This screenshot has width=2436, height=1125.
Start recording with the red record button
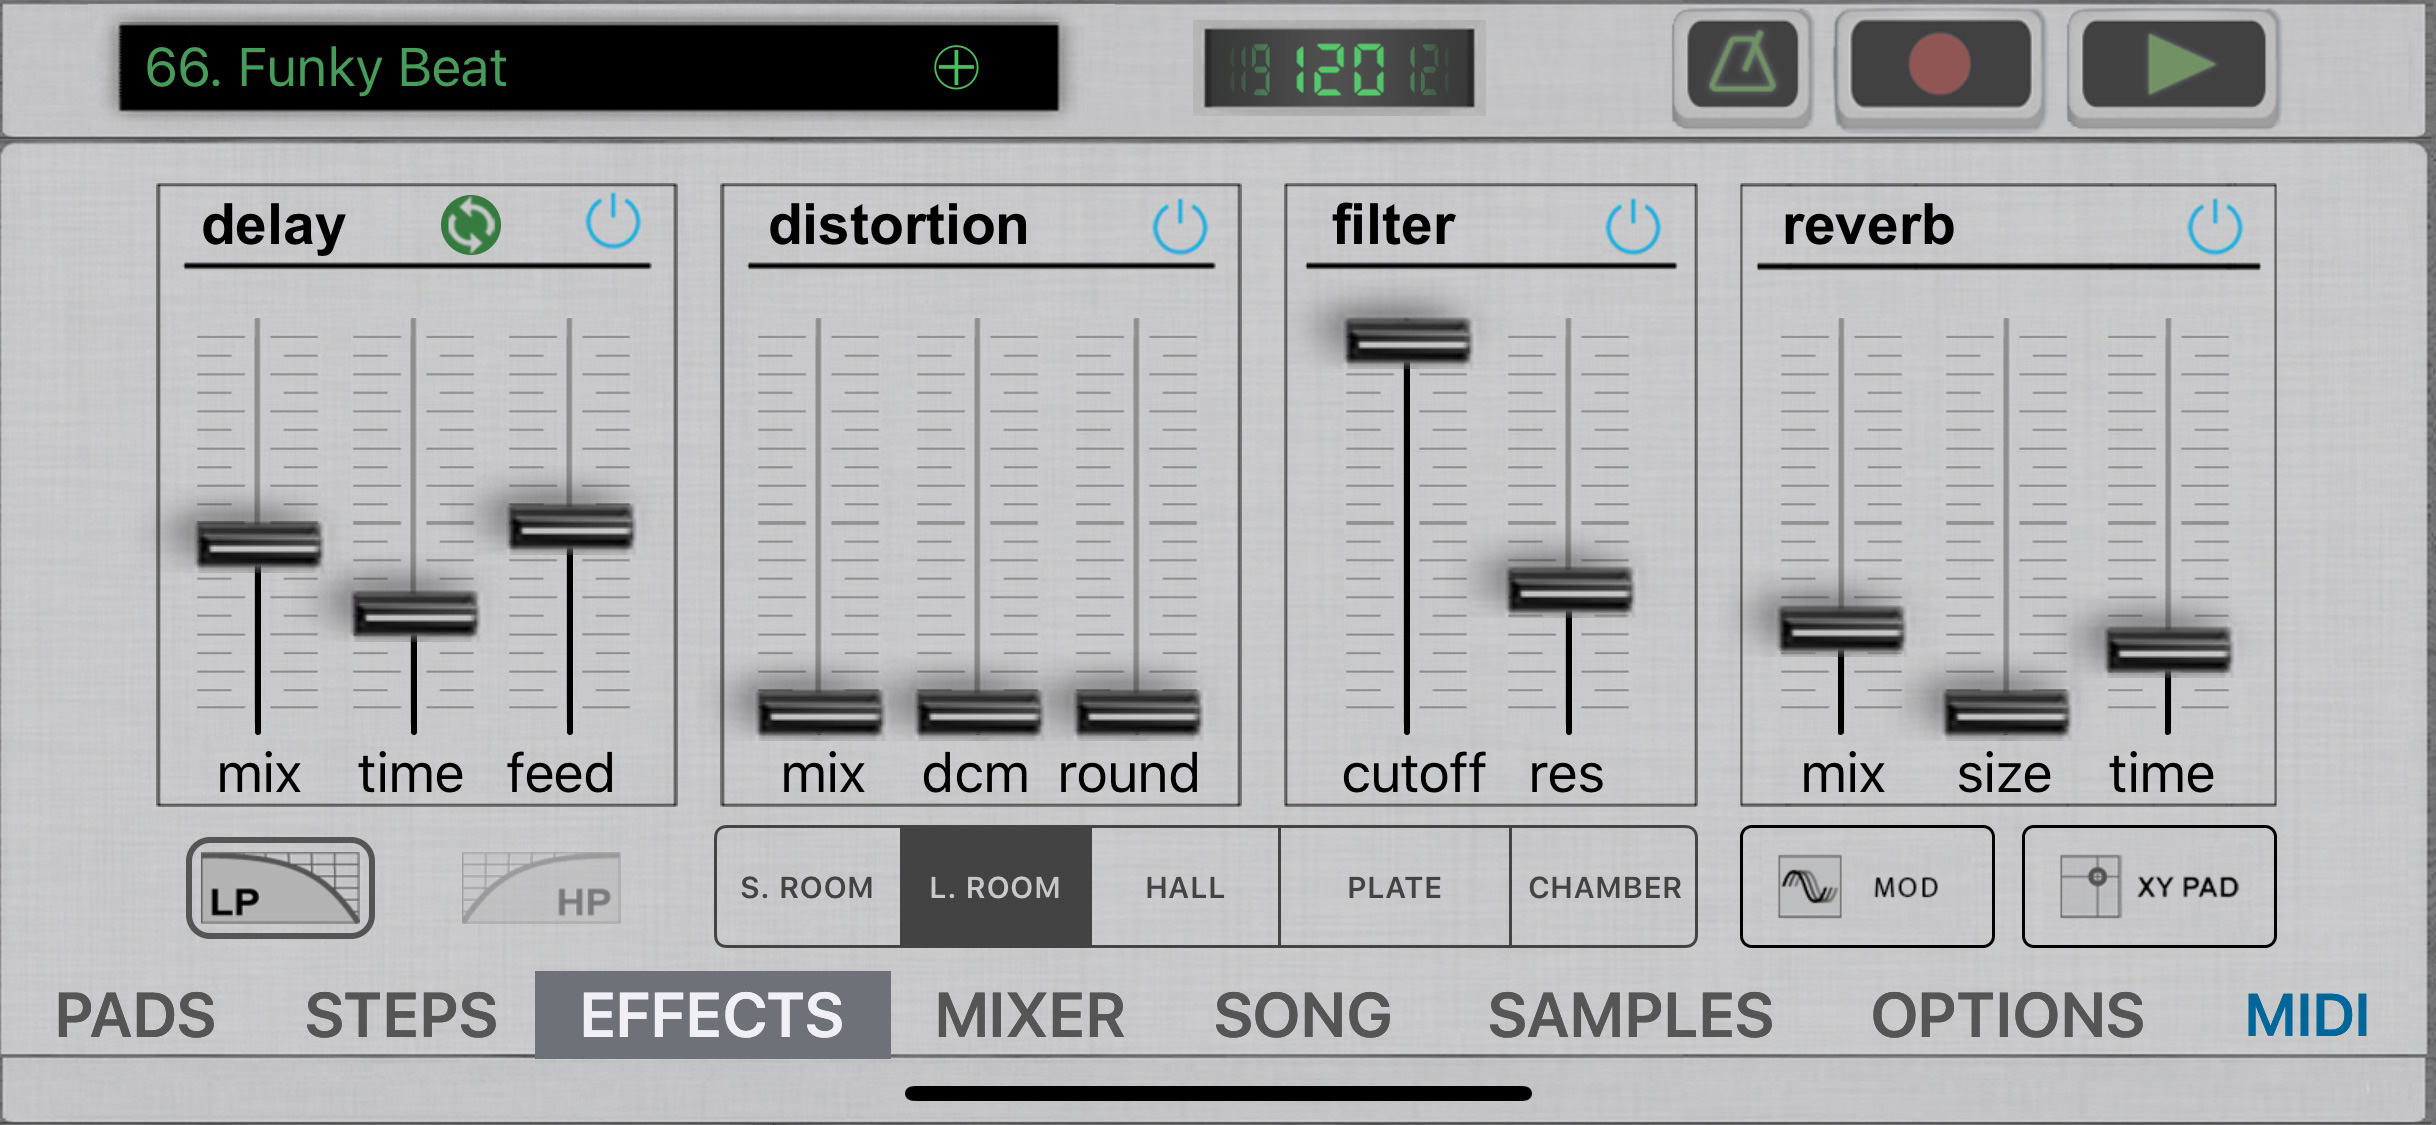[x=1940, y=66]
